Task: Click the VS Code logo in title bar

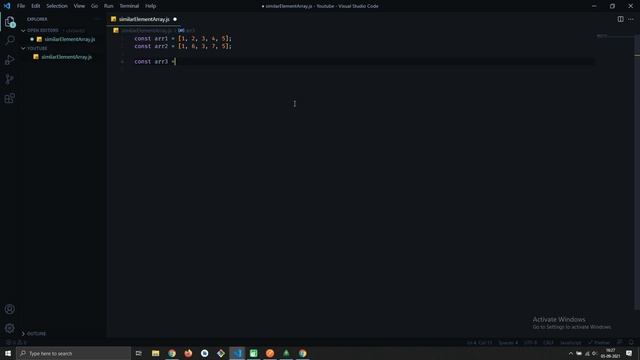Action: [7, 6]
